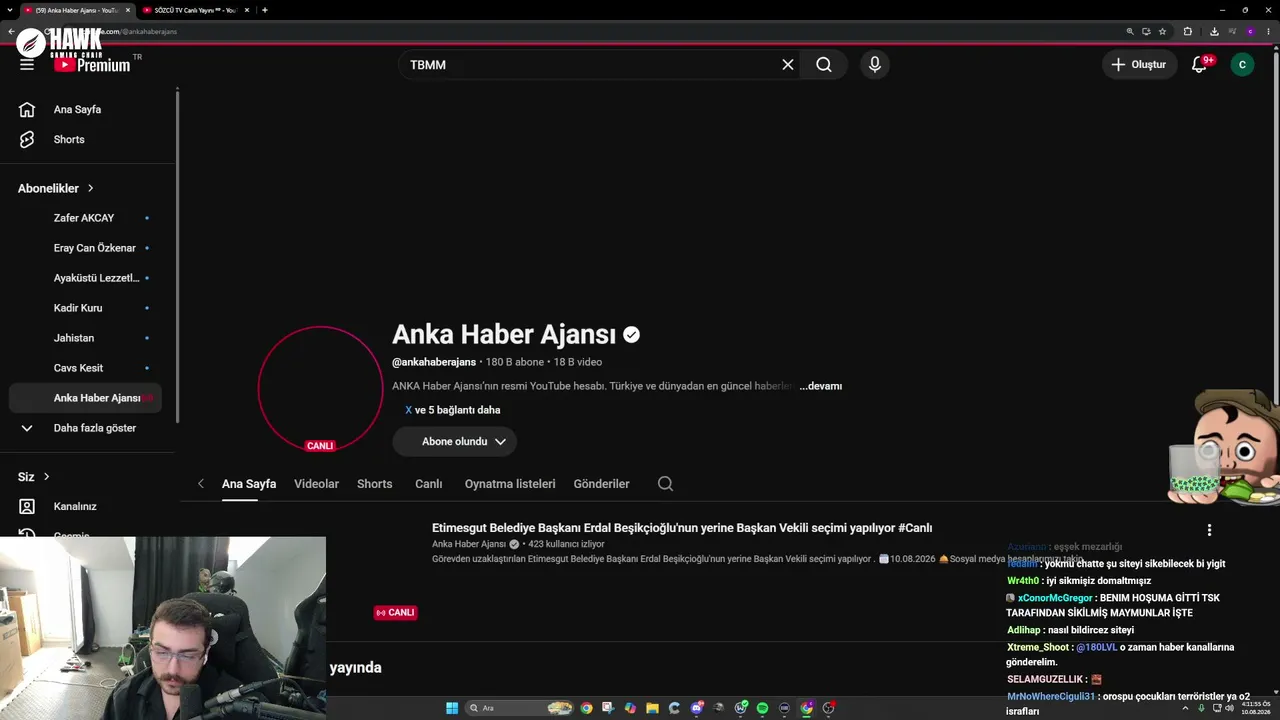
Task: Switch to the Gönderiler tab
Action: [602, 484]
